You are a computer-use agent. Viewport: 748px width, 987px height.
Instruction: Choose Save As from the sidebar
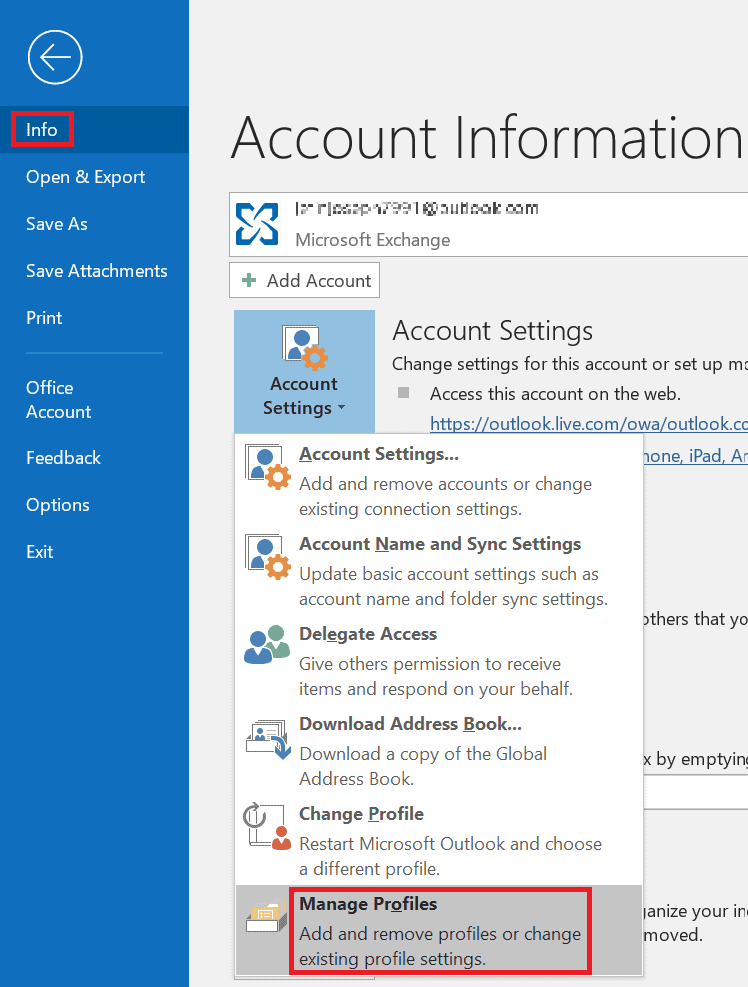57,224
